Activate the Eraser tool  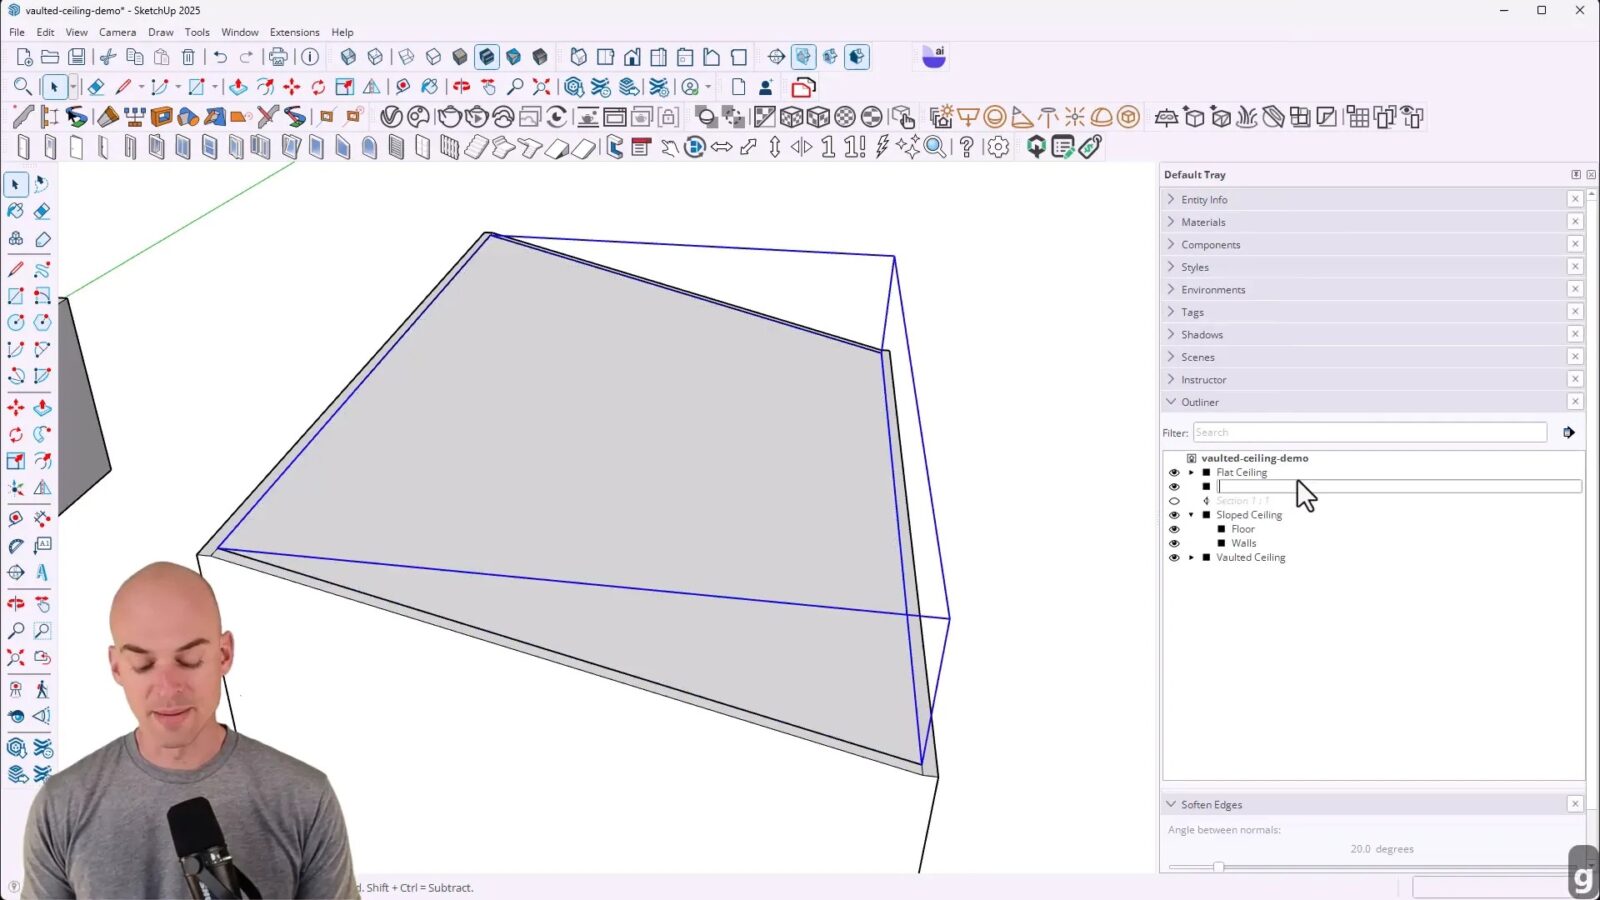click(x=97, y=87)
